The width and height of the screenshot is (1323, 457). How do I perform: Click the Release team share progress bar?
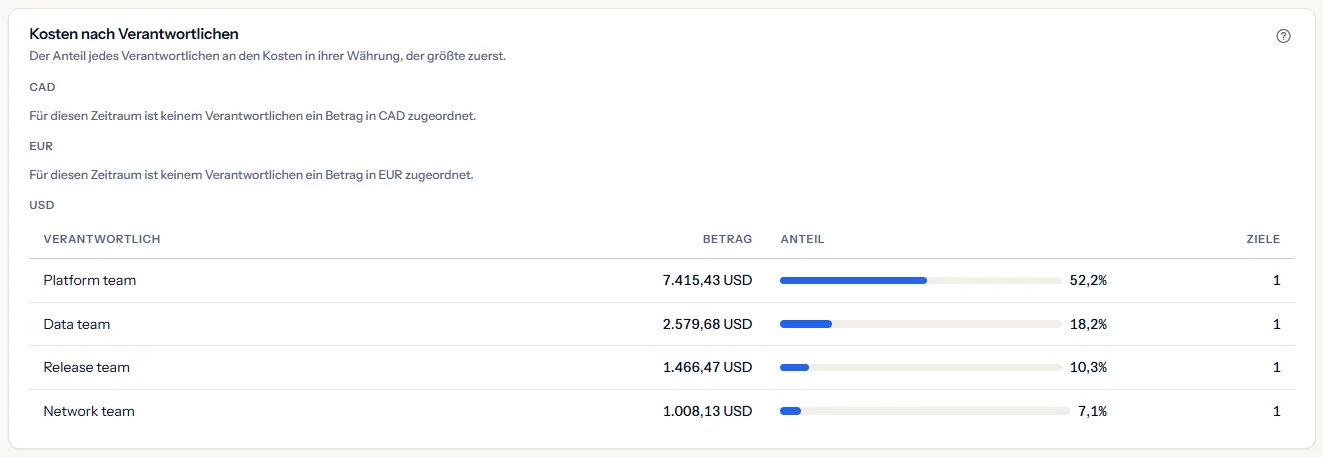coord(921,368)
